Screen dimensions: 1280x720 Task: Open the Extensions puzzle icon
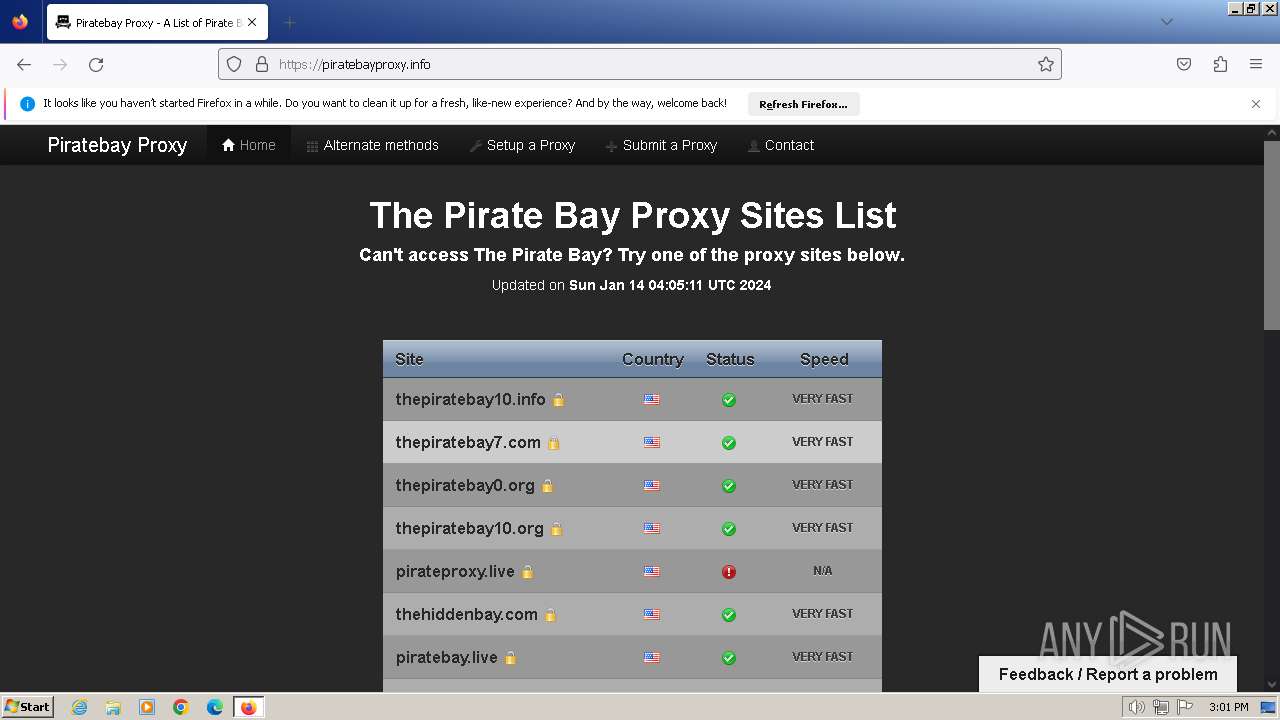1220,64
